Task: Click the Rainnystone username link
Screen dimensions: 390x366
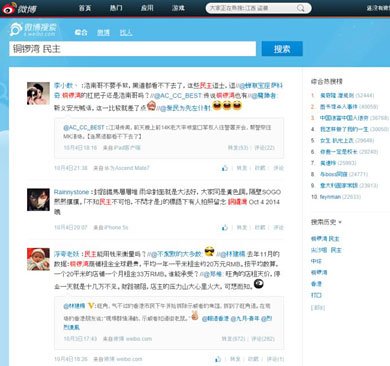Action: (x=71, y=192)
